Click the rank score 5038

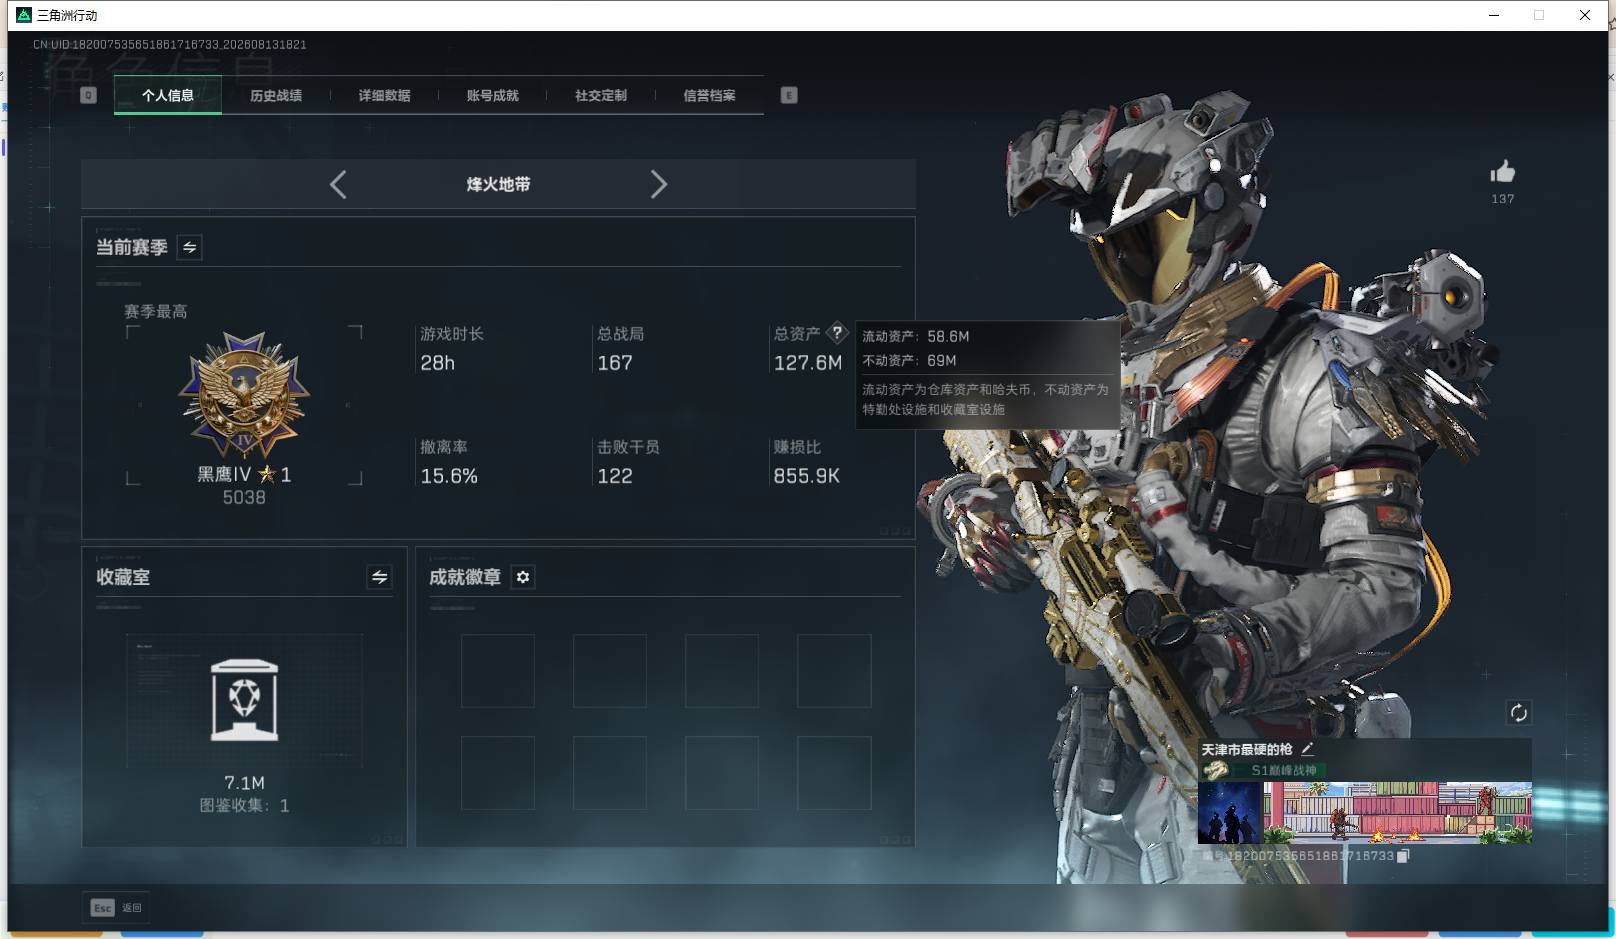[244, 497]
